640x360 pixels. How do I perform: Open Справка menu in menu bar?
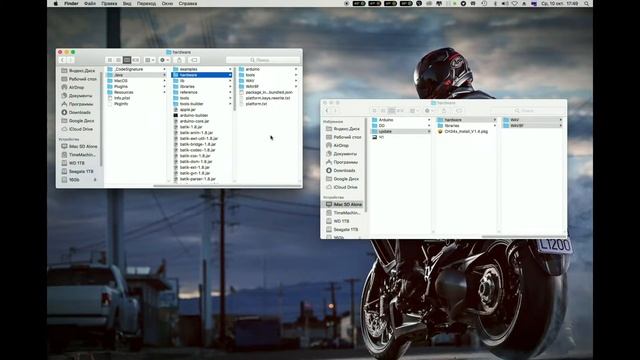point(188,3)
